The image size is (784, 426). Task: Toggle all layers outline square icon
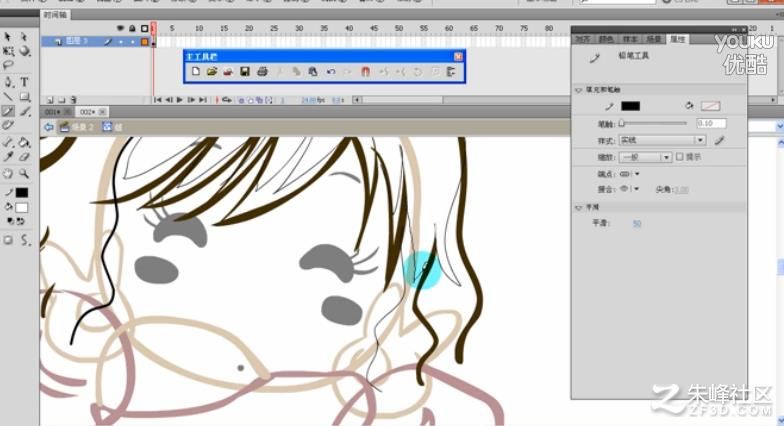coord(144,28)
